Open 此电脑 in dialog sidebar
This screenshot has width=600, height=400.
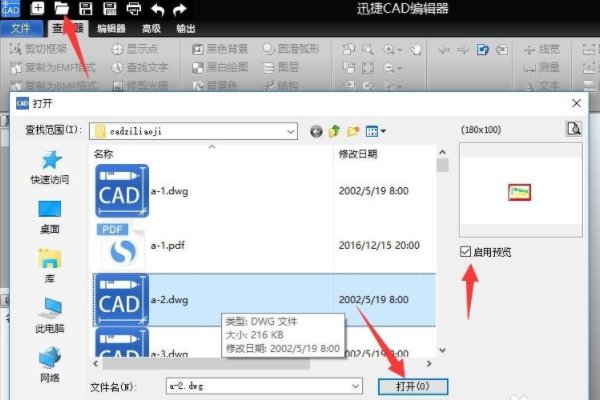click(x=50, y=315)
